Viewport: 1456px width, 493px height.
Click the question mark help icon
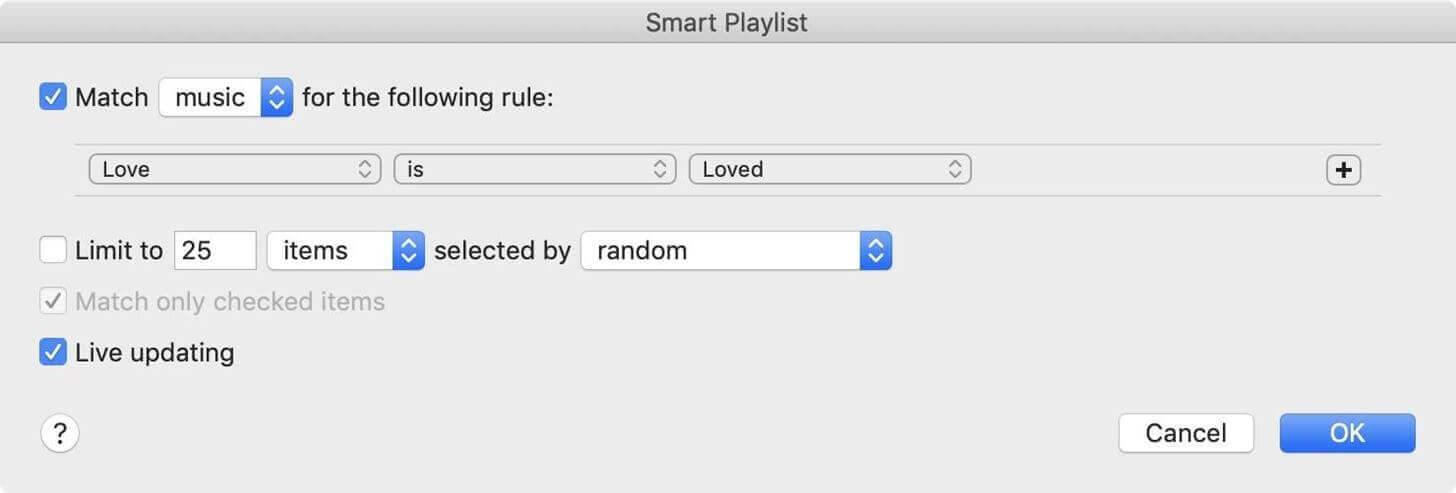[x=60, y=434]
